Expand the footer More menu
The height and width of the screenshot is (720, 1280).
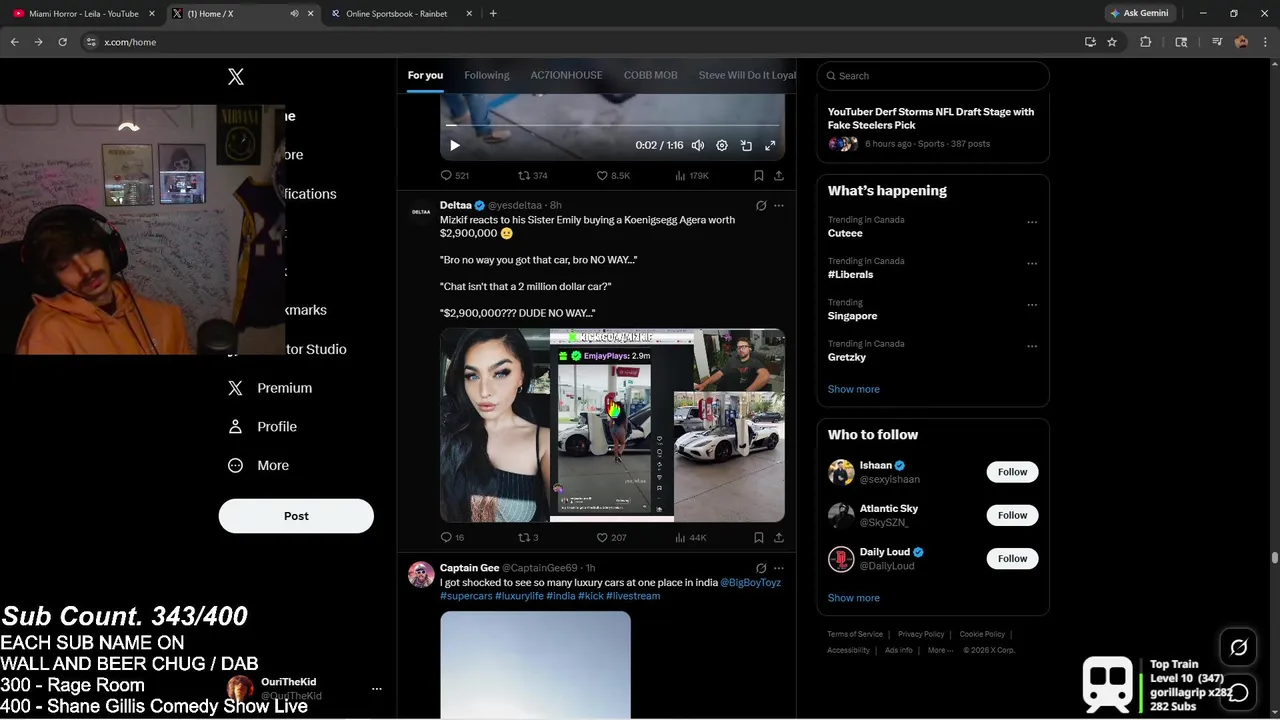(939, 650)
